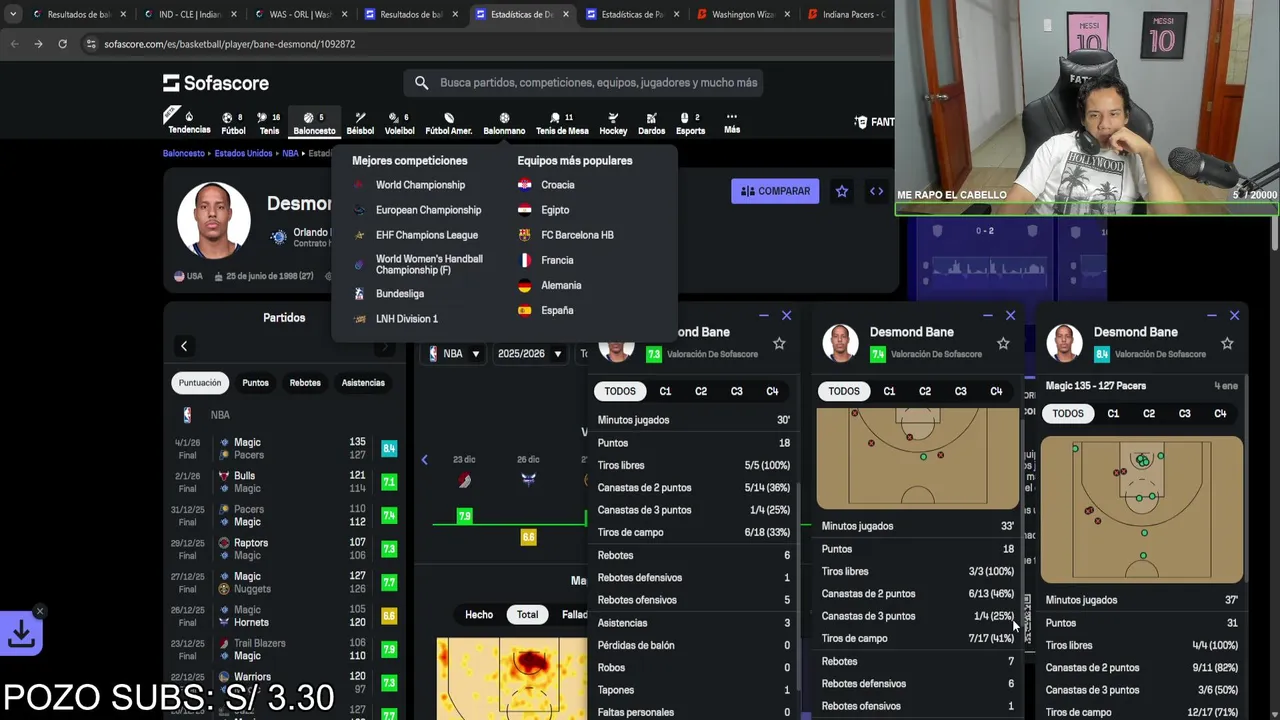Viewport: 1280px width, 720px height.
Task: Click the shot heatmap thumbnail
Action: tap(512, 678)
